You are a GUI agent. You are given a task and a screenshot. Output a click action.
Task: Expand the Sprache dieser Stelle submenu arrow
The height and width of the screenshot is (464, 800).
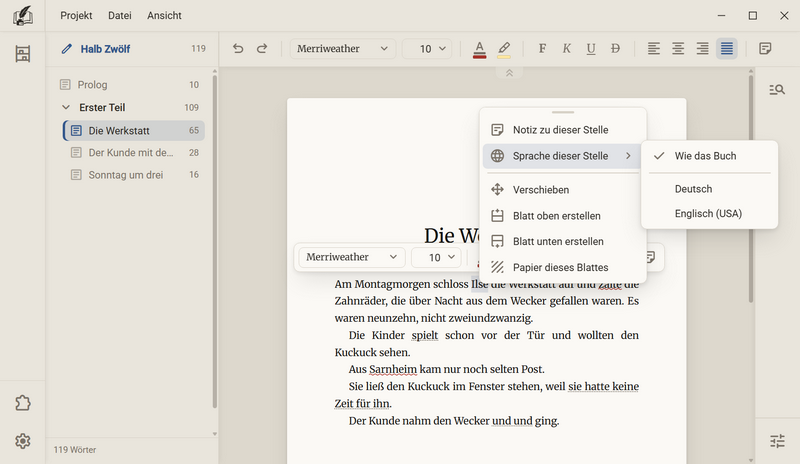(628, 156)
